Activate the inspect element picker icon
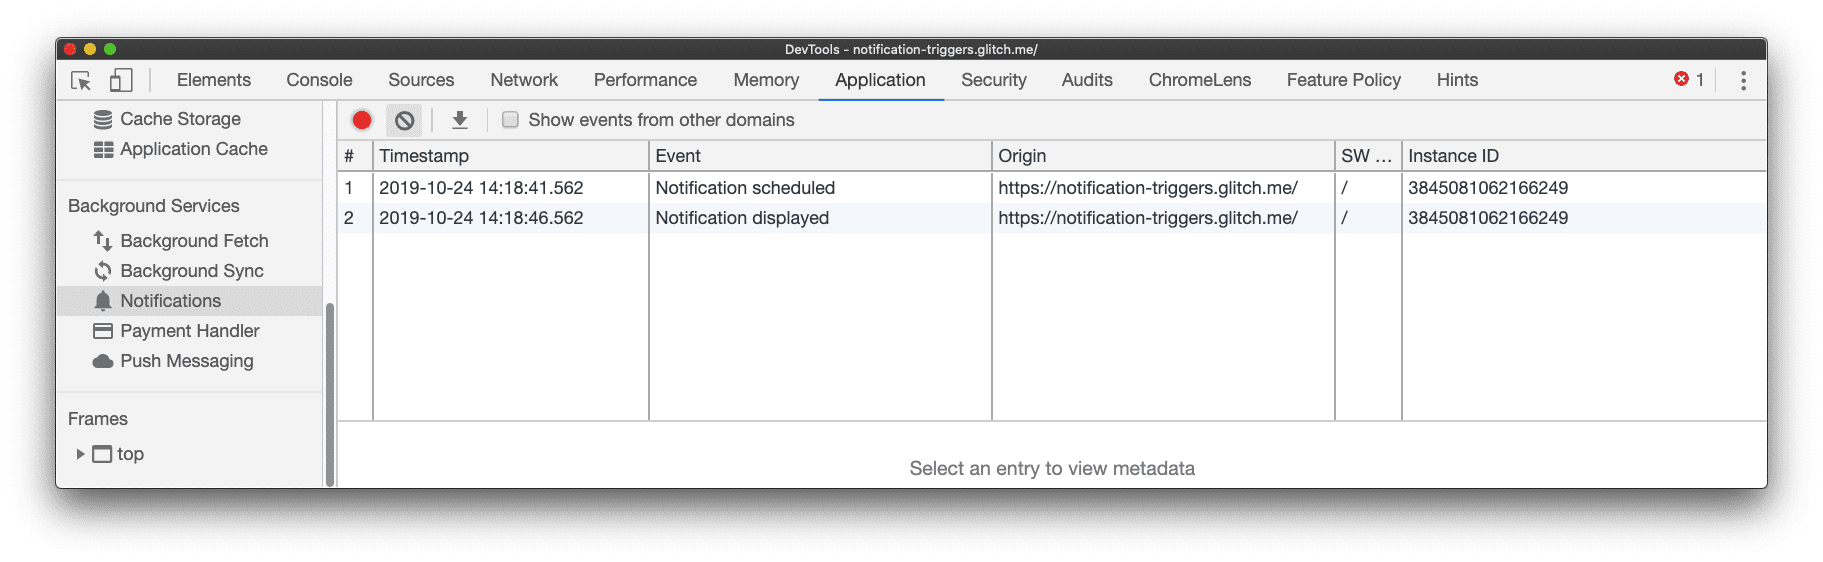 click(81, 81)
